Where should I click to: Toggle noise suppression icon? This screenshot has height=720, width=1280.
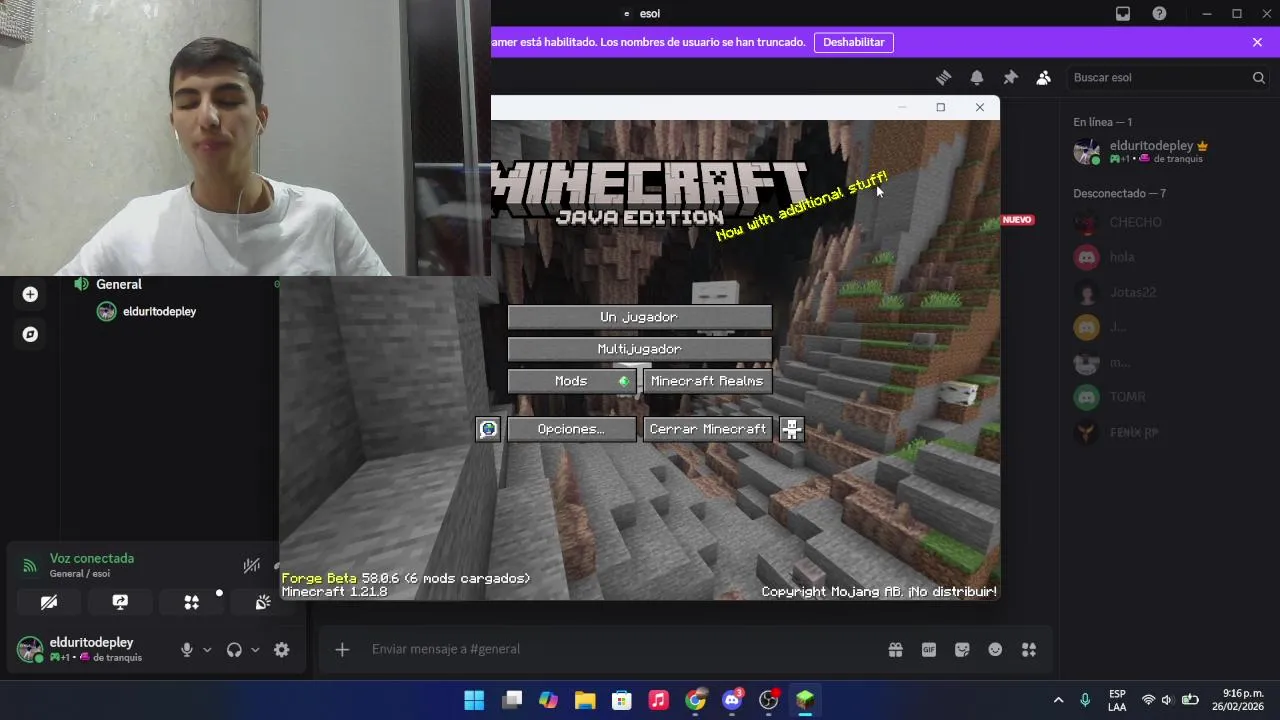point(252,565)
